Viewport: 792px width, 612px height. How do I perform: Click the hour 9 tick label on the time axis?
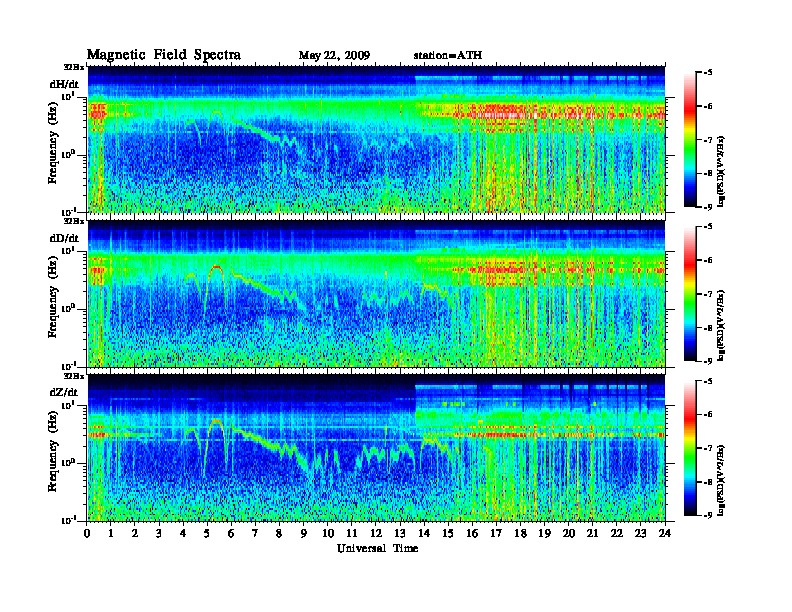[x=303, y=533]
